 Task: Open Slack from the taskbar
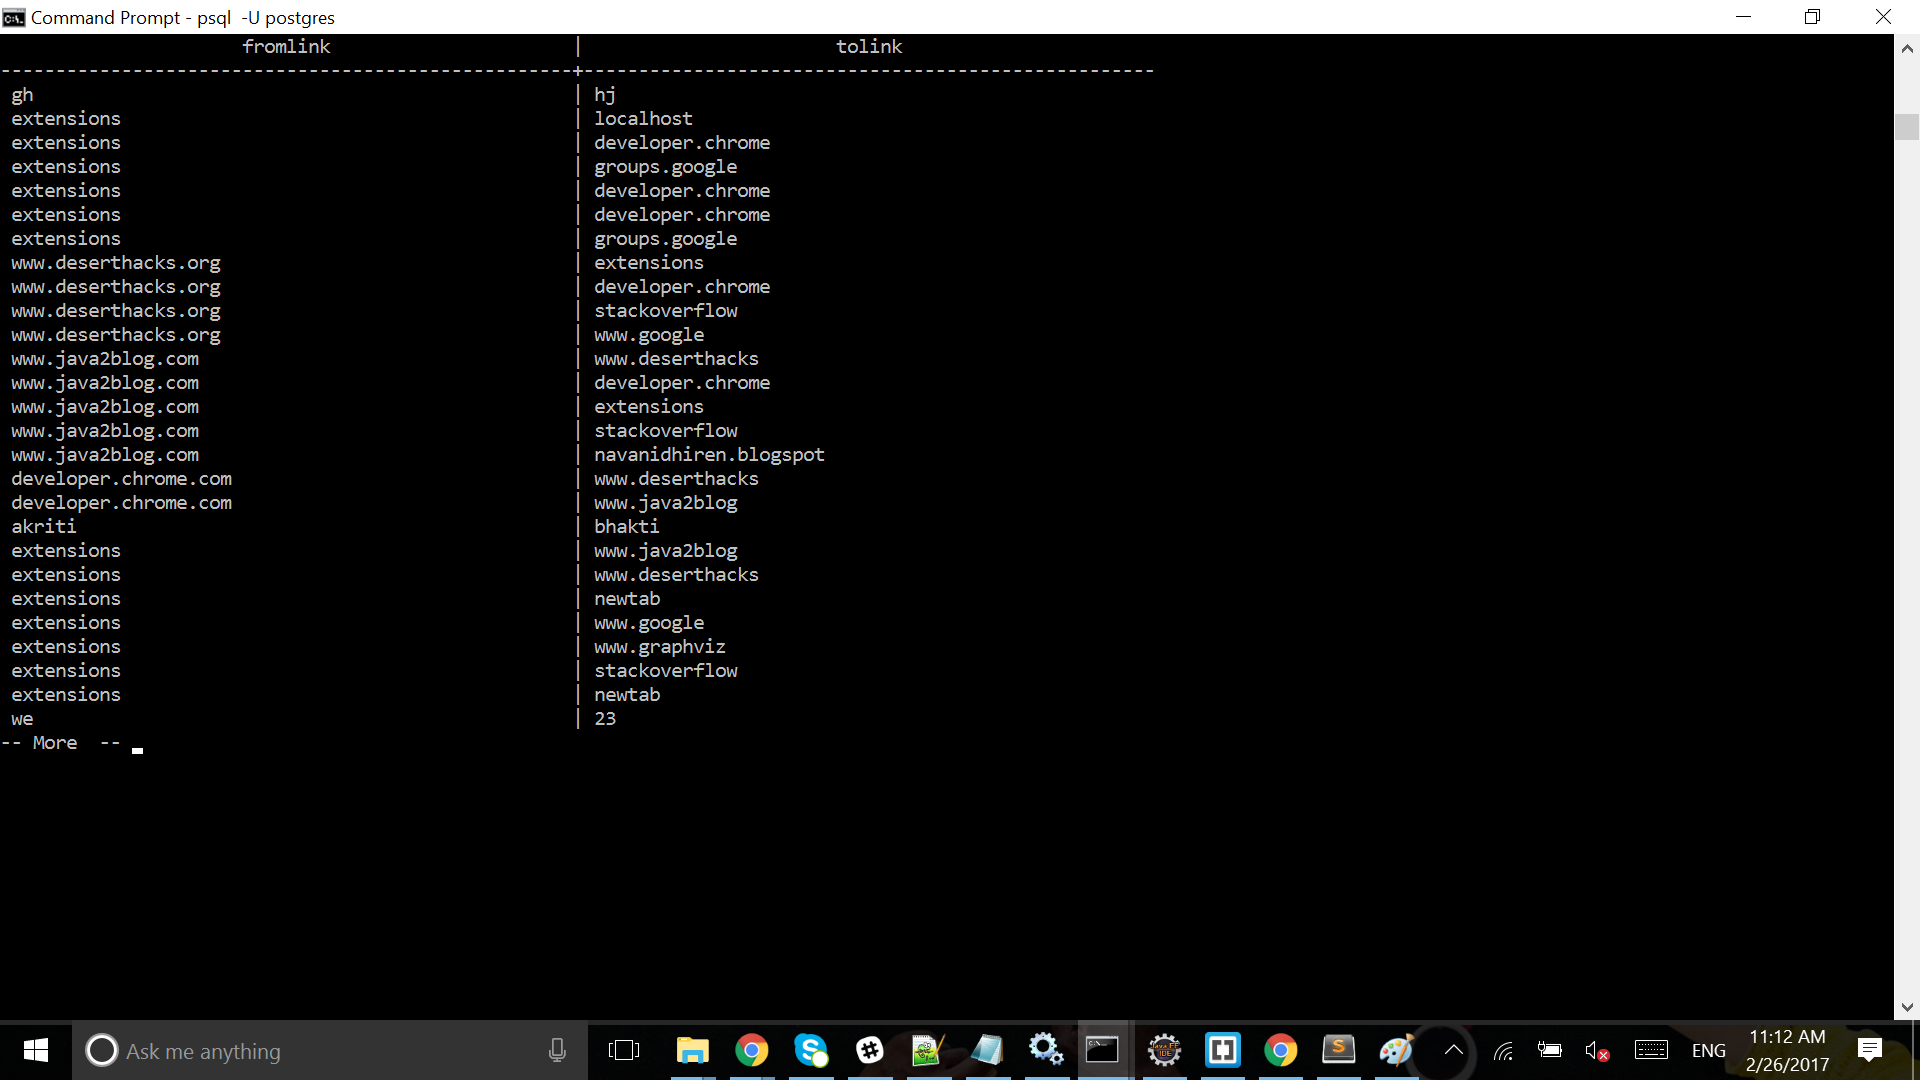869,1050
